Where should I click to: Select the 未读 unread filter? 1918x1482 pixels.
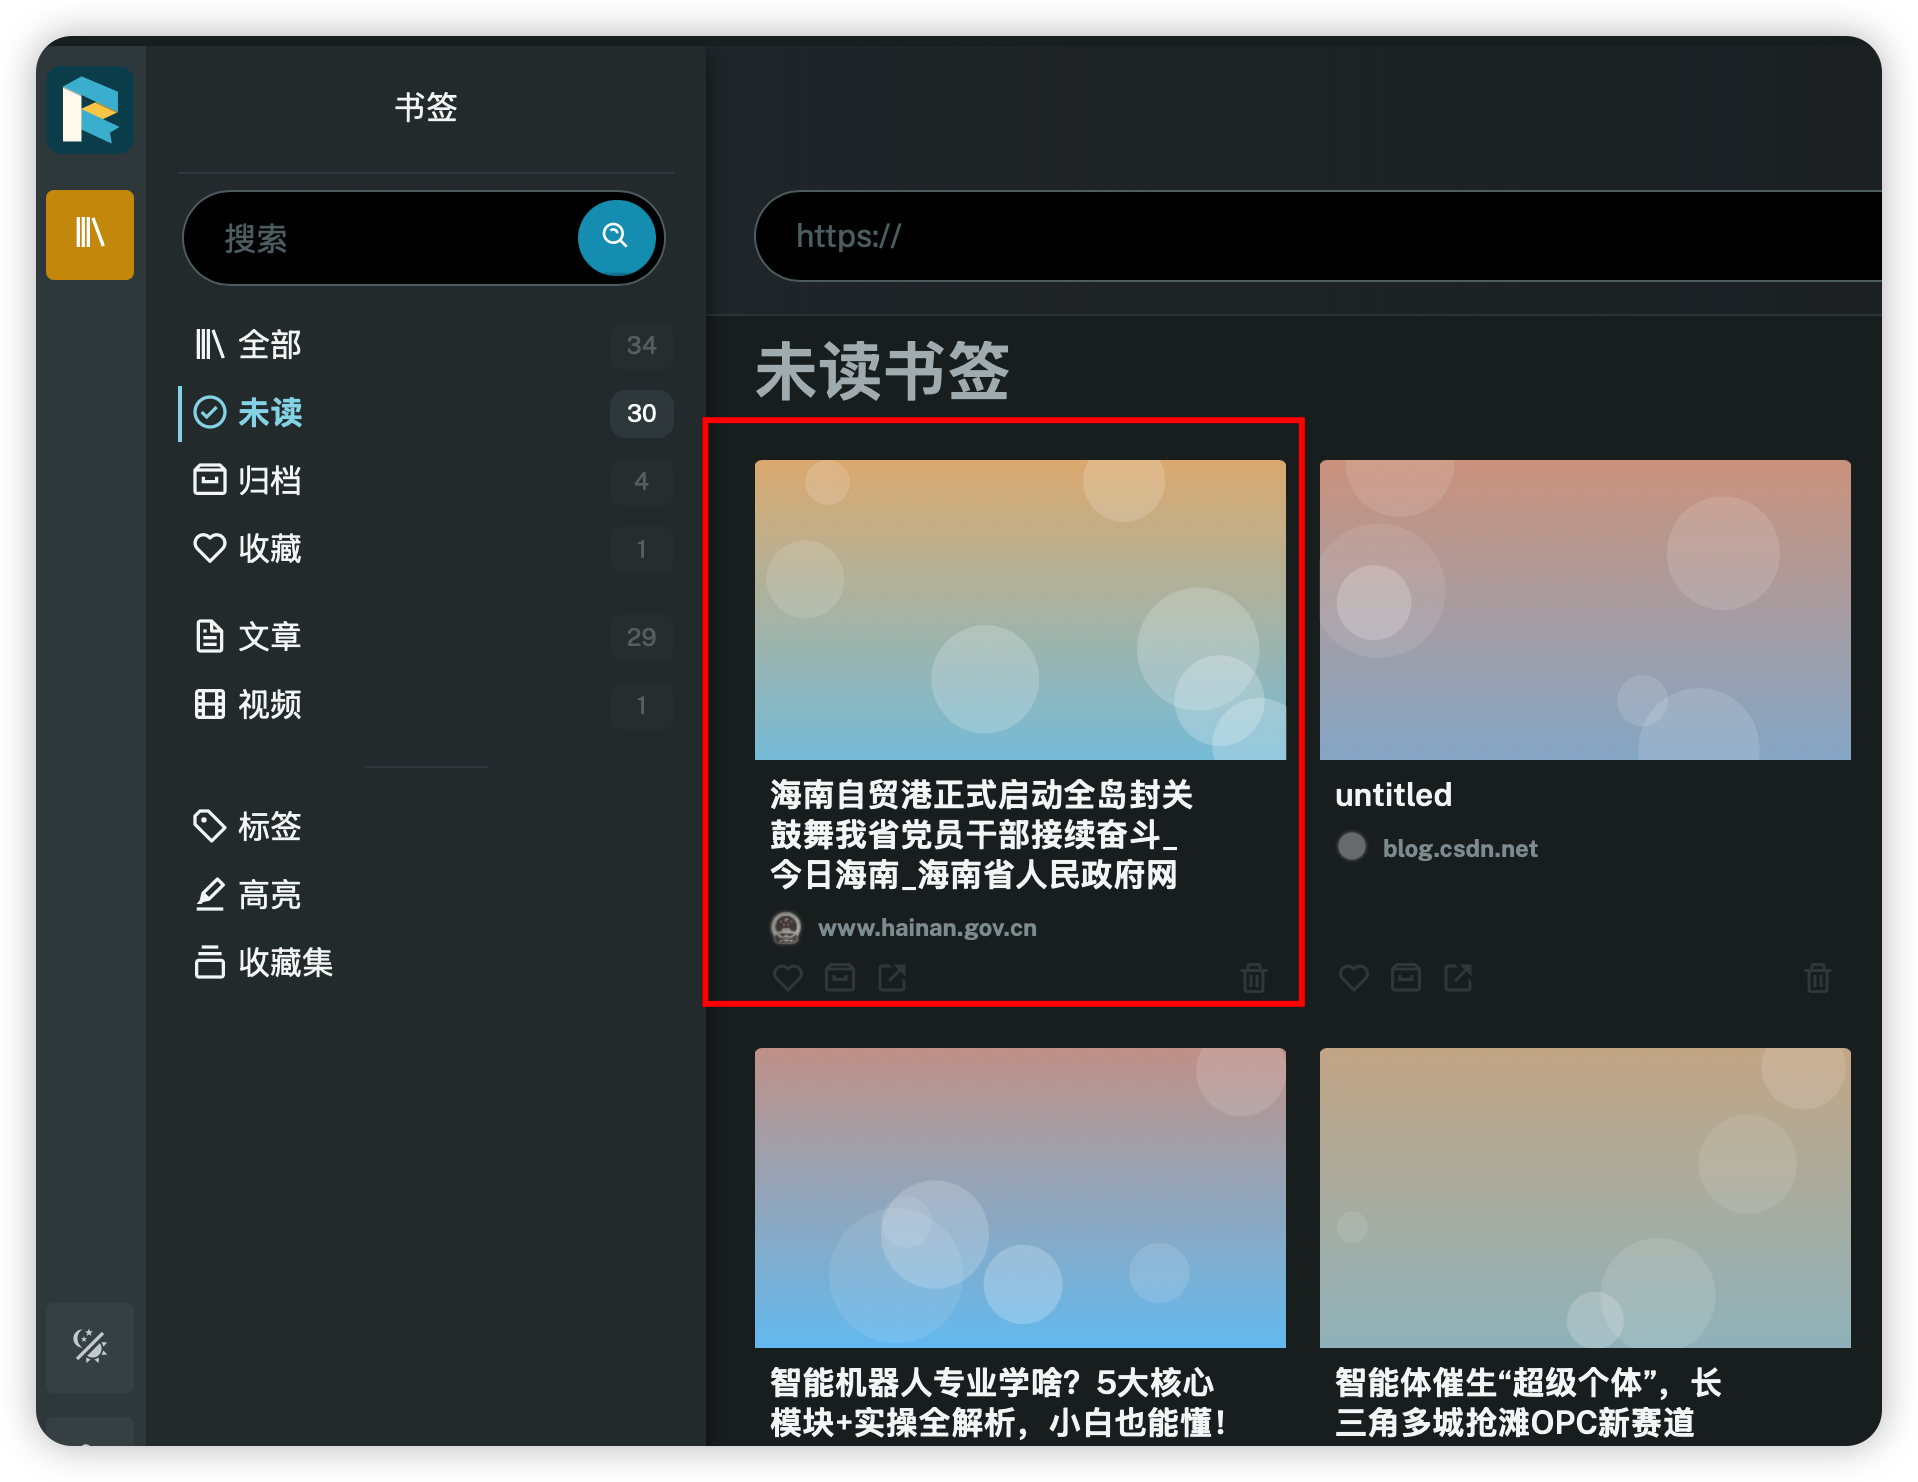426,413
